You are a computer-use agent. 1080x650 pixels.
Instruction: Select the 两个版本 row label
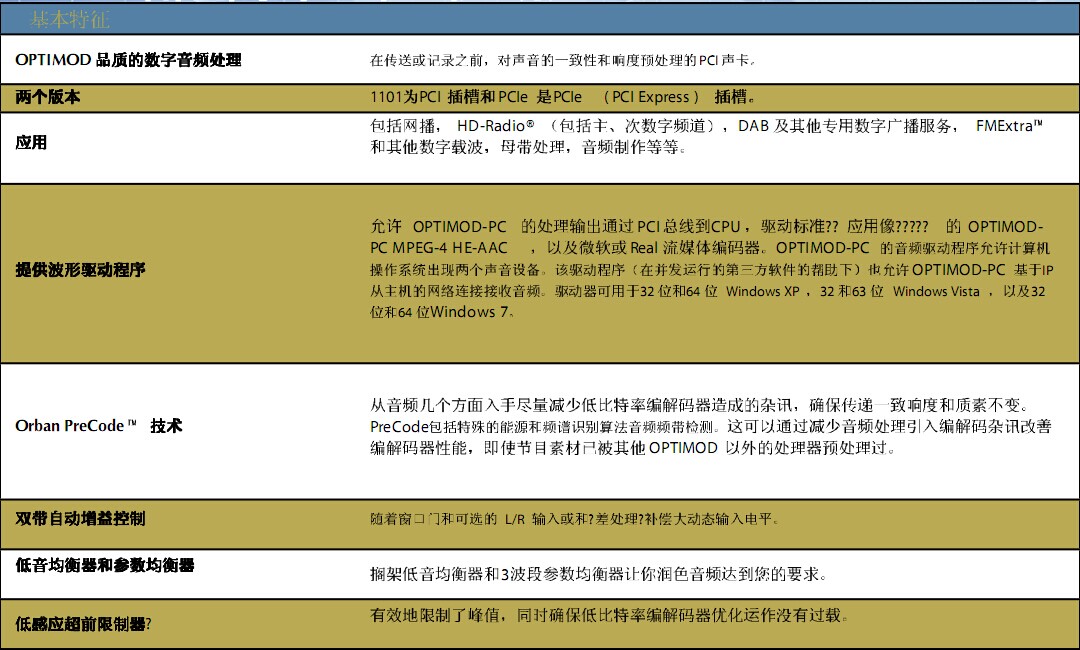(x=48, y=98)
